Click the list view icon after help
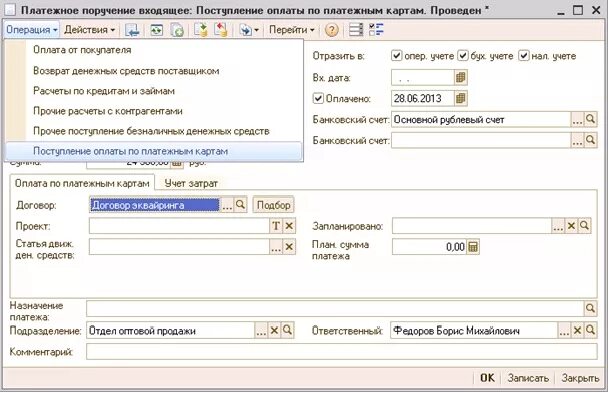Image resolution: width=608 pixels, height=393 pixels. pyautogui.click(x=356, y=30)
